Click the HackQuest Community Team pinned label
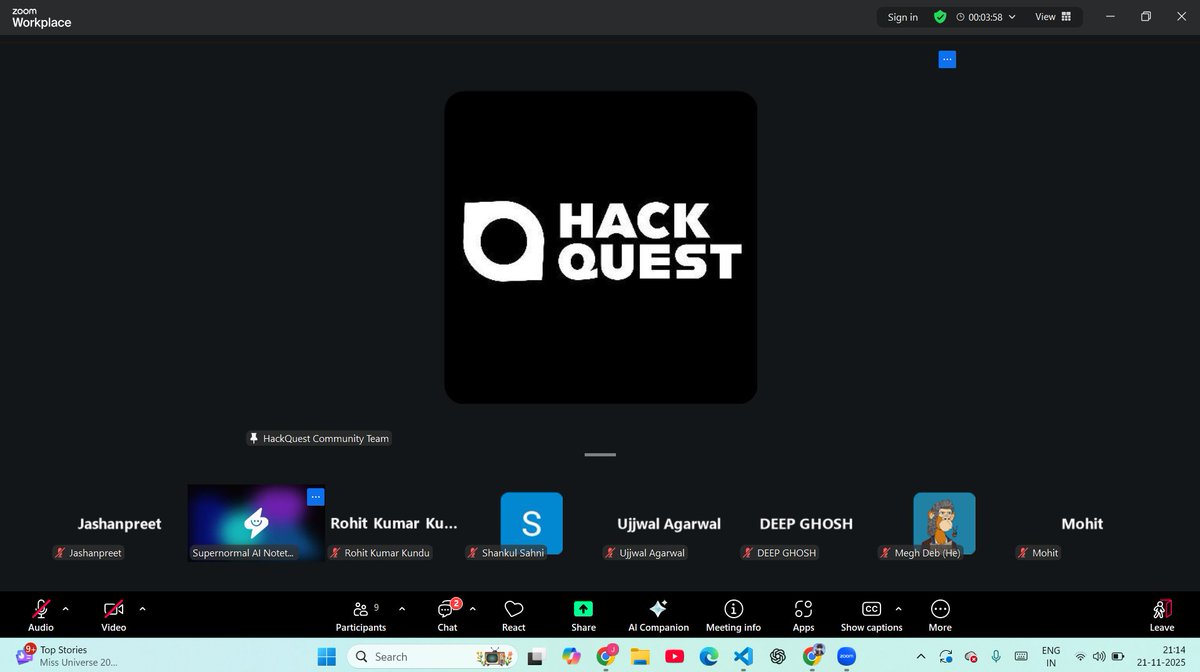Image resolution: width=1200 pixels, height=672 pixels. tap(319, 438)
